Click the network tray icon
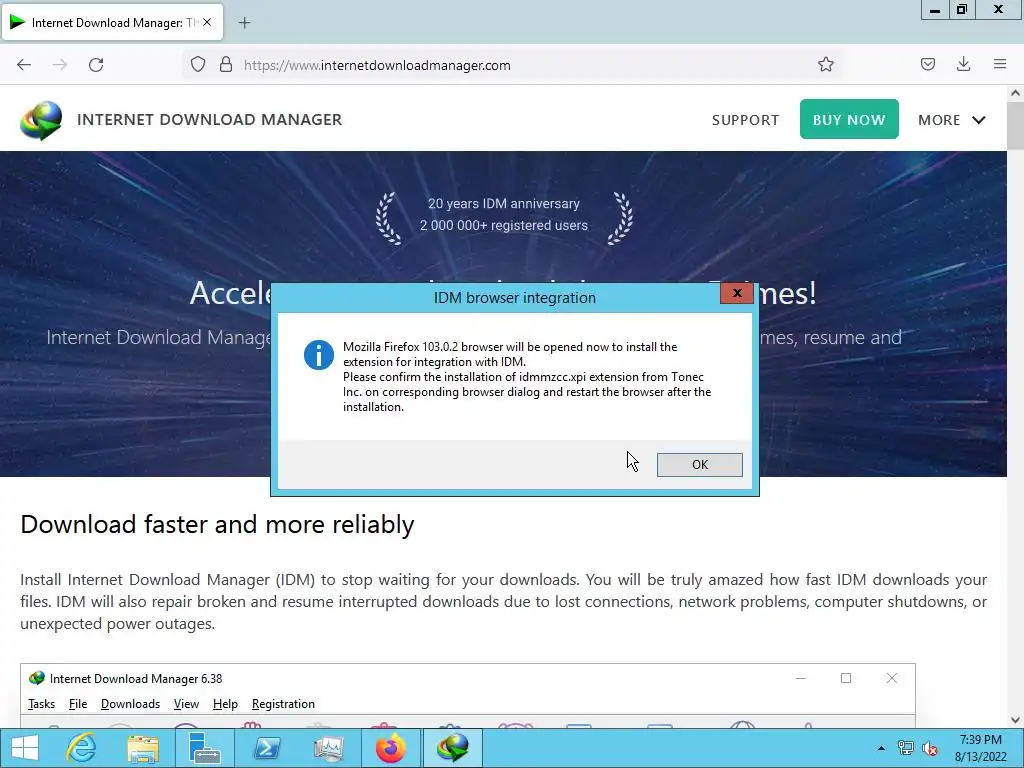 click(x=906, y=748)
